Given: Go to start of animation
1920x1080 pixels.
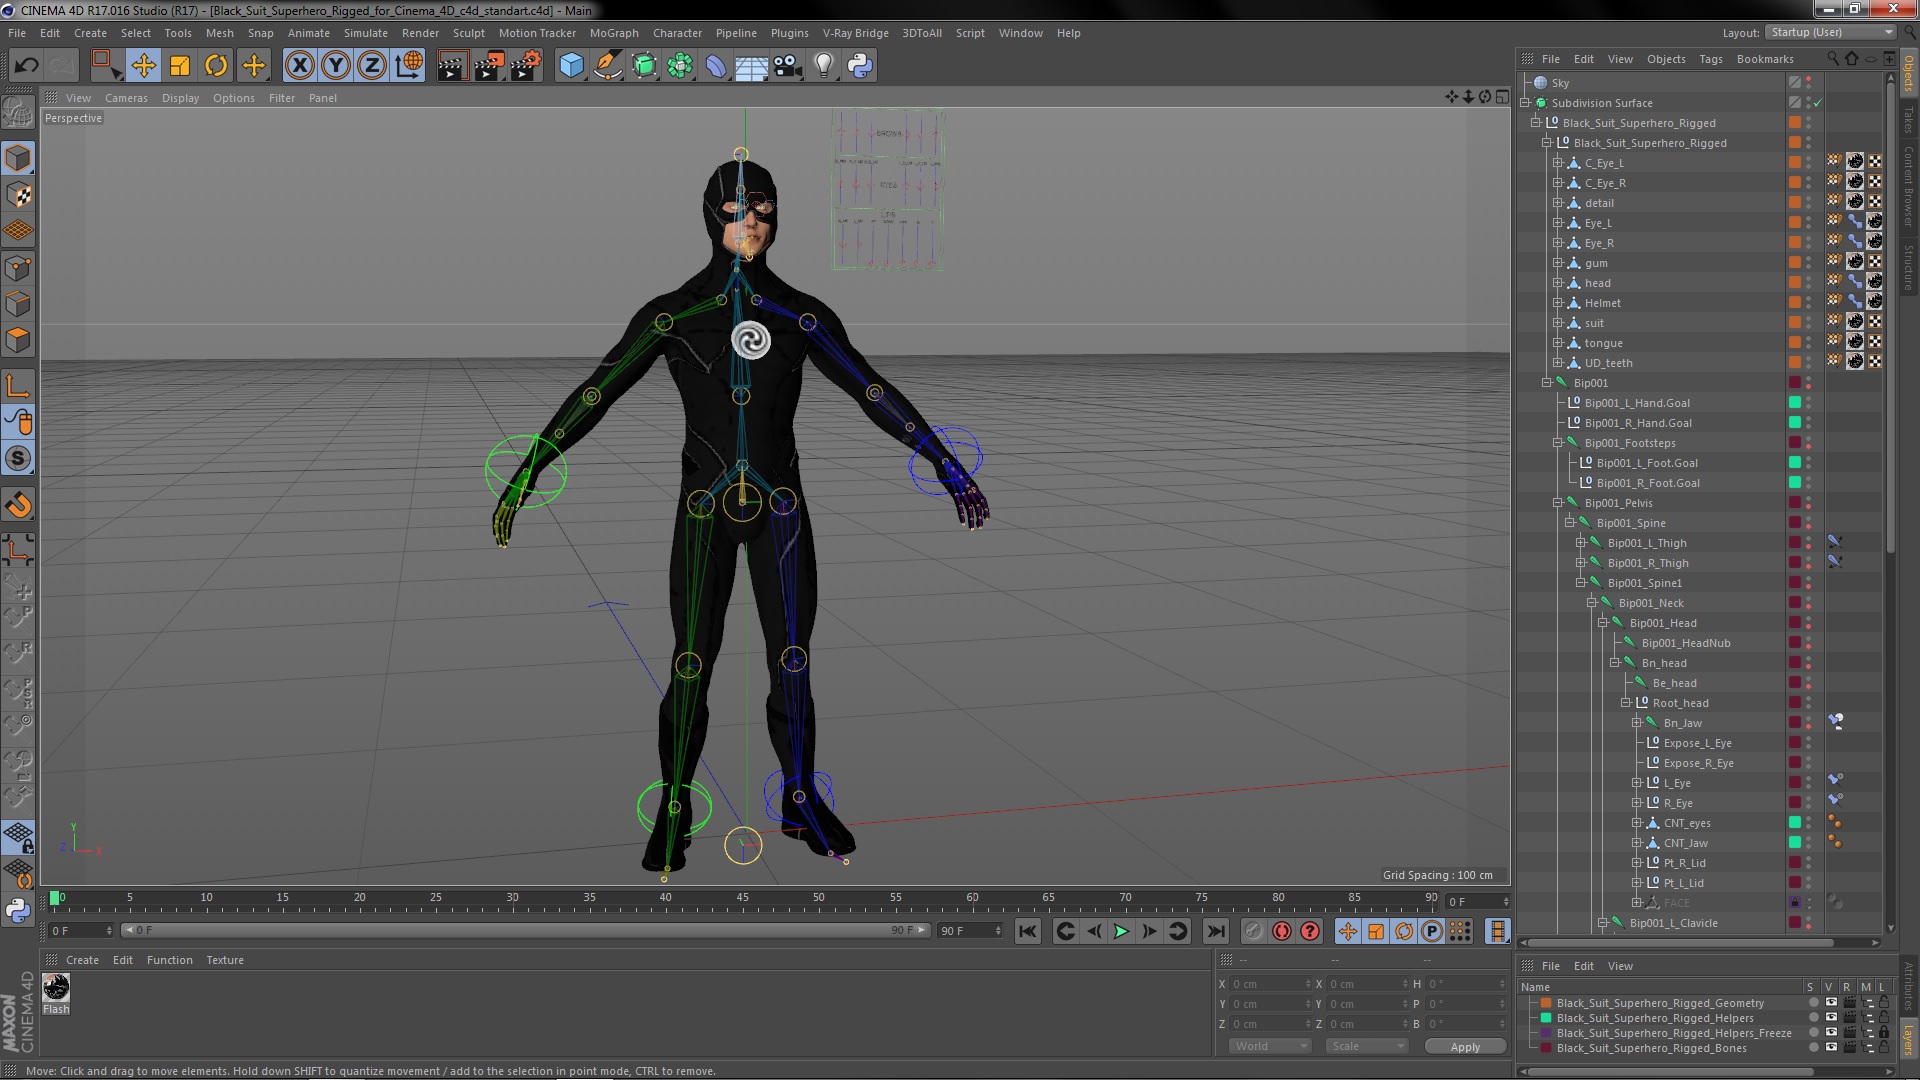Looking at the screenshot, I should tap(1027, 931).
